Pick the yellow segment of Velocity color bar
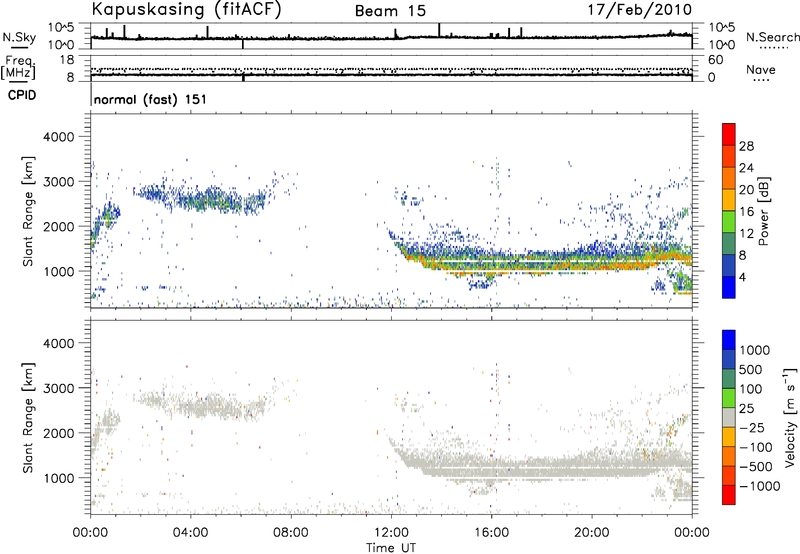 (x=729, y=437)
